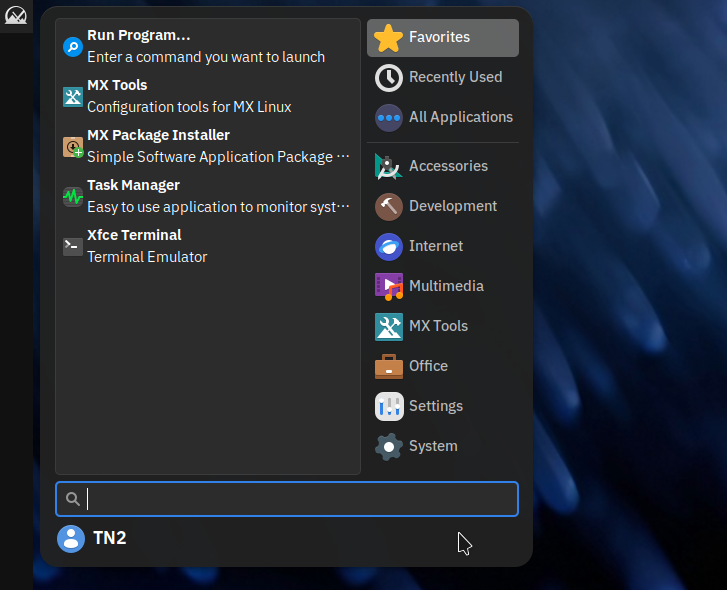Click the System gear icon

pos(389,446)
